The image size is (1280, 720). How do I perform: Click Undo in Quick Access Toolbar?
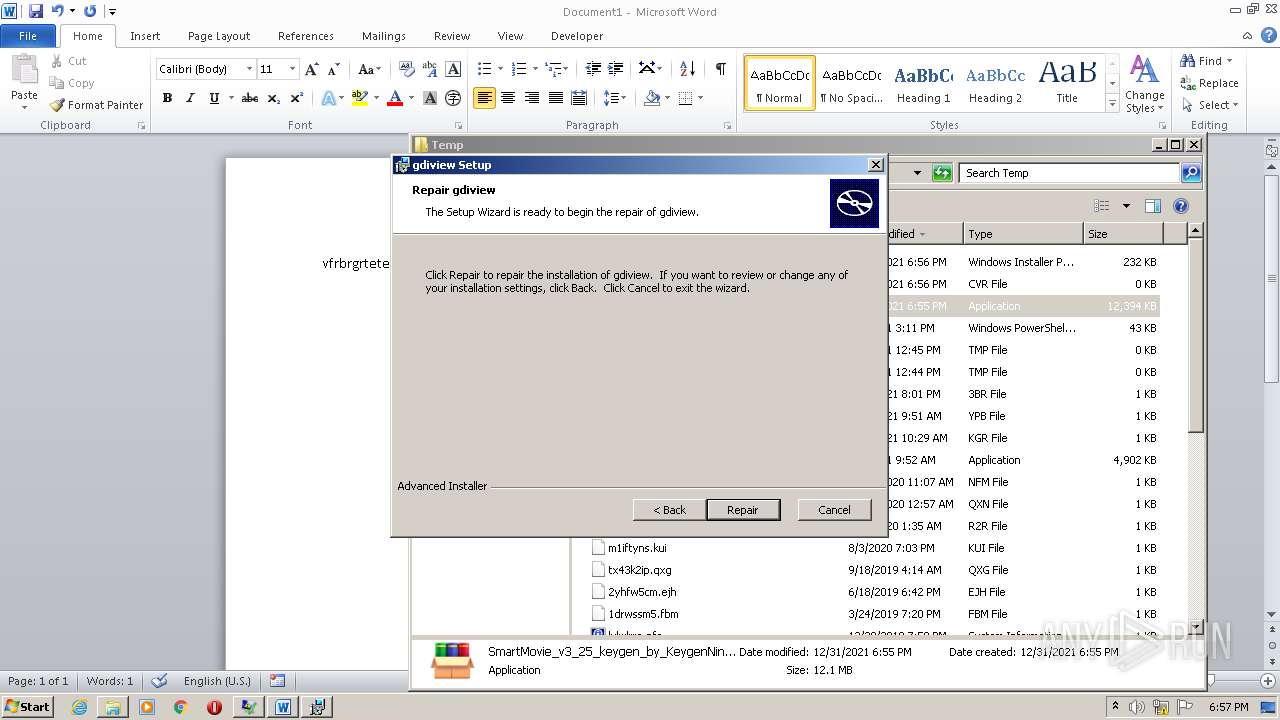(x=58, y=11)
